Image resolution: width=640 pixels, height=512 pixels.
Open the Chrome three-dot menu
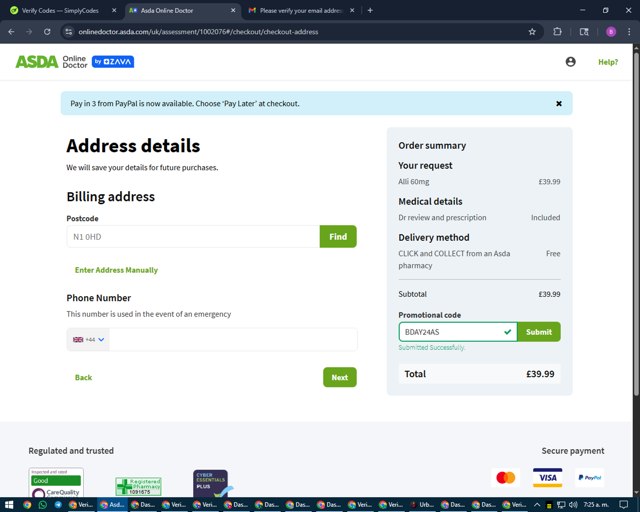pyautogui.click(x=629, y=32)
